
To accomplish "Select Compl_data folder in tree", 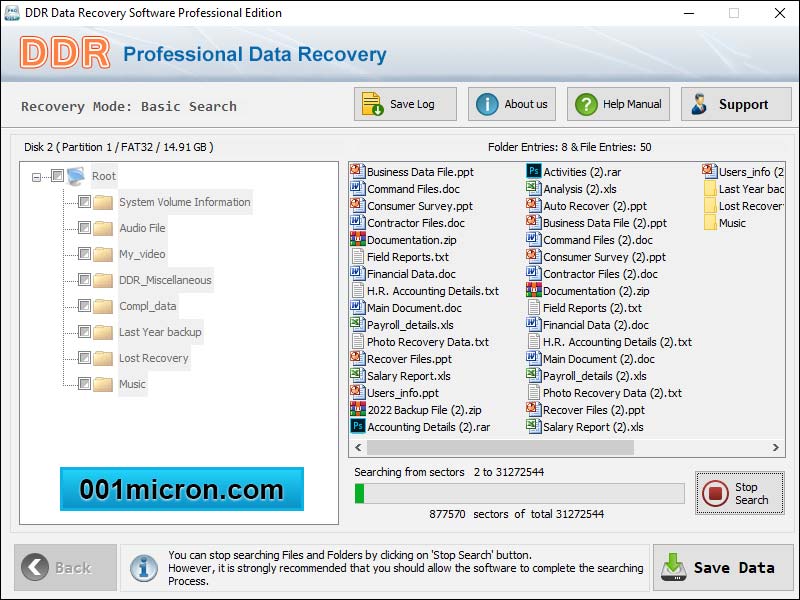I will (x=148, y=306).
